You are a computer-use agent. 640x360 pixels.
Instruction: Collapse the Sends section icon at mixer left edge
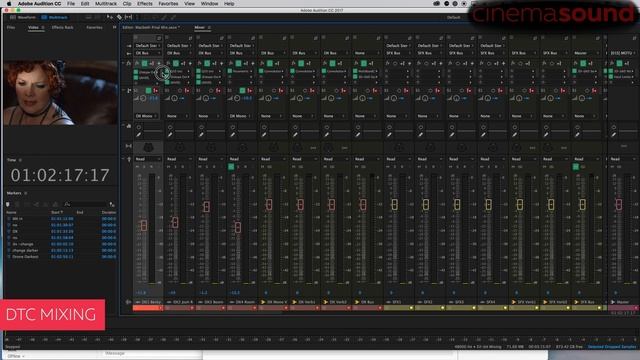(x=129, y=90)
